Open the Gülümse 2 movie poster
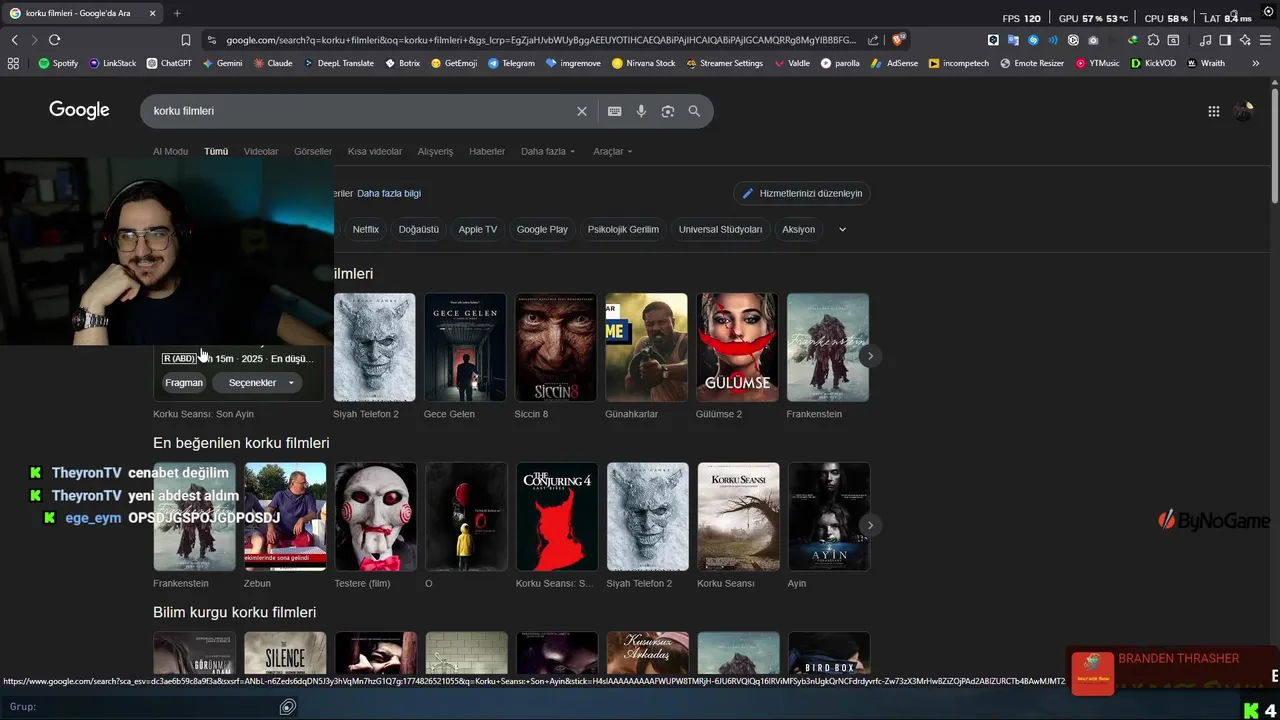This screenshot has width=1280, height=720. [737, 347]
